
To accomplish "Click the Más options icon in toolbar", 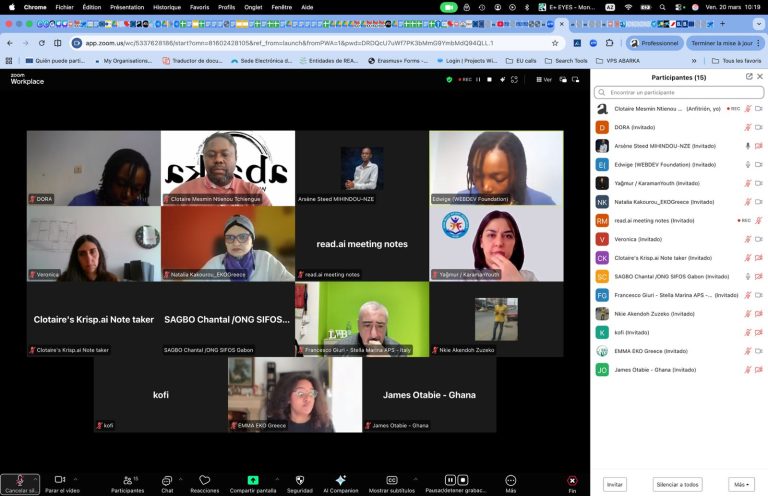I will coord(510,481).
